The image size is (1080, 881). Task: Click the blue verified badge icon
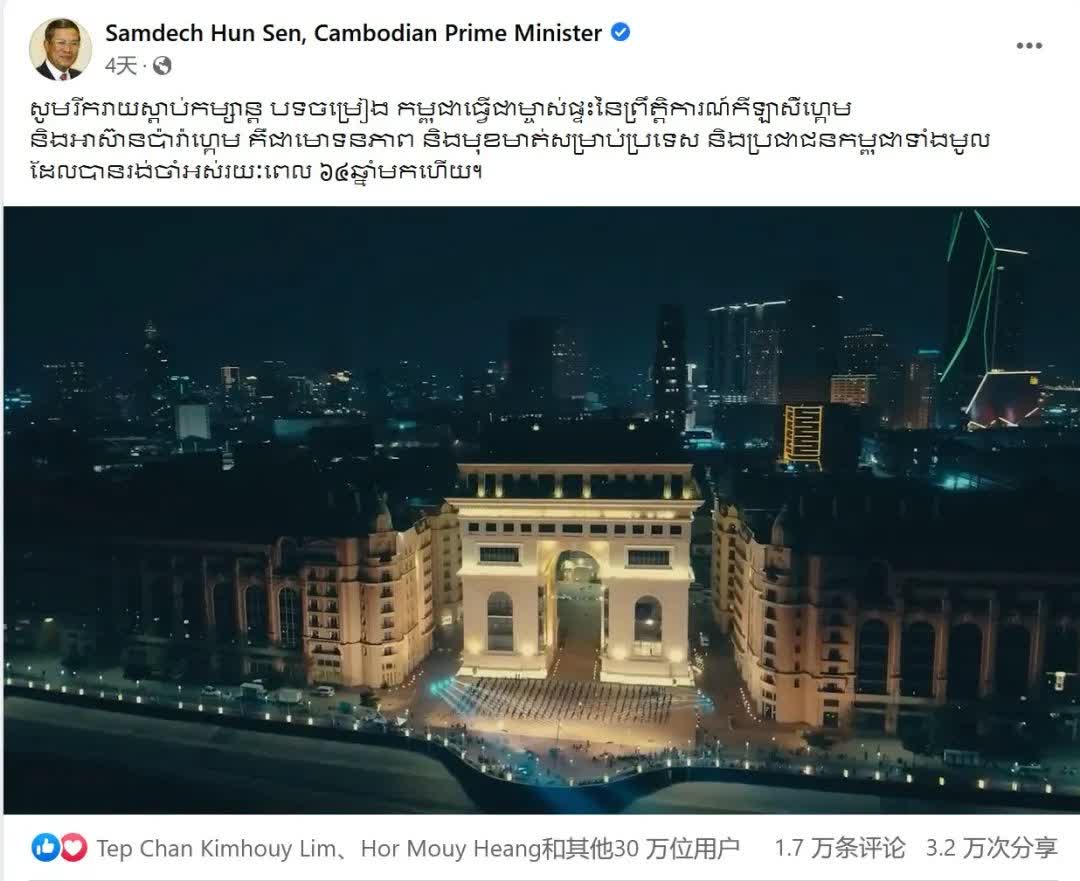621,32
